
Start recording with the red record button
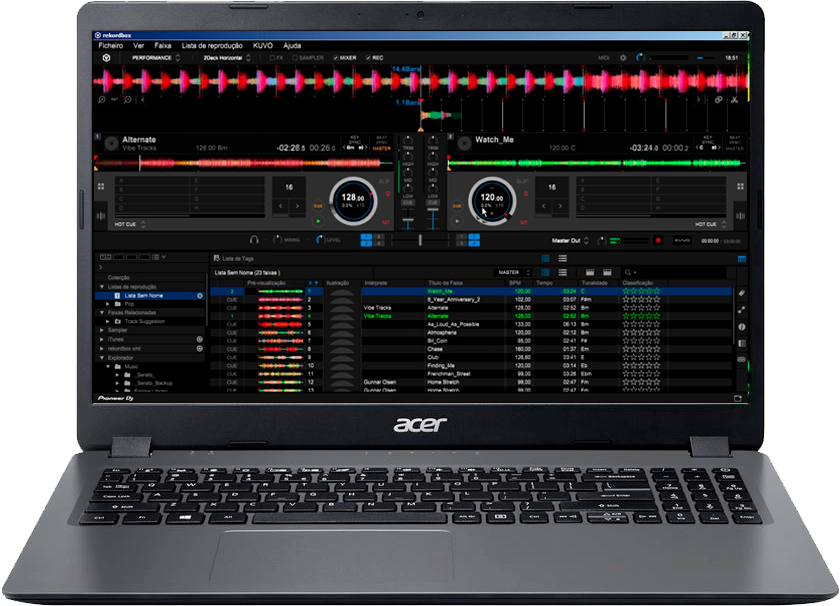click(658, 241)
